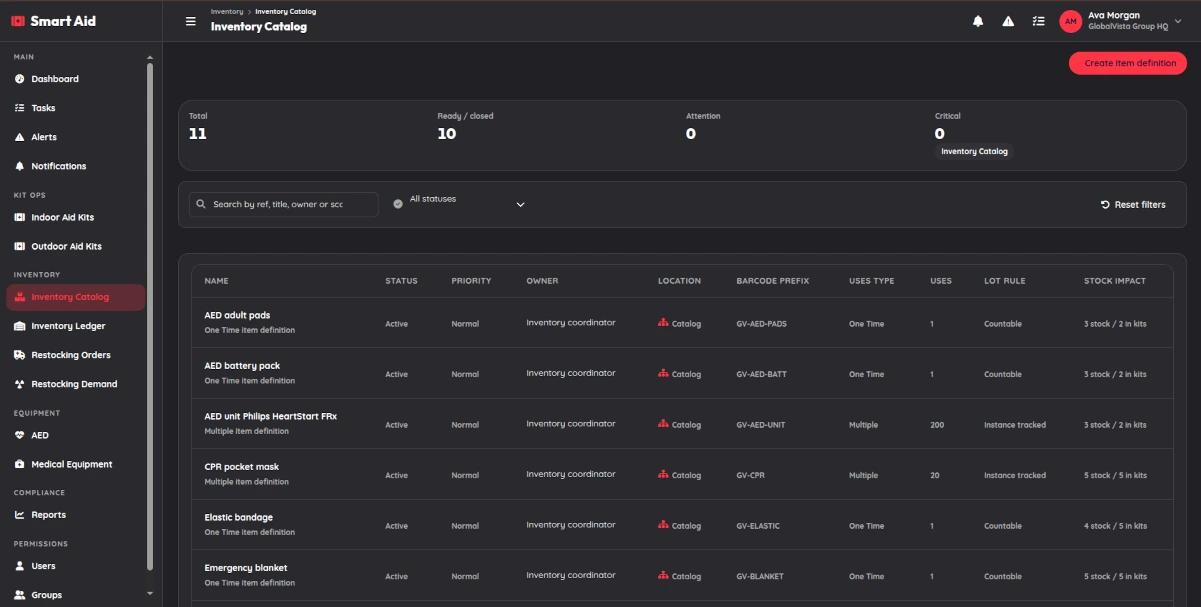Screen dimensions: 1201x607
Task: Sort by the STOCK IMPACT column header
Action: tap(1115, 281)
